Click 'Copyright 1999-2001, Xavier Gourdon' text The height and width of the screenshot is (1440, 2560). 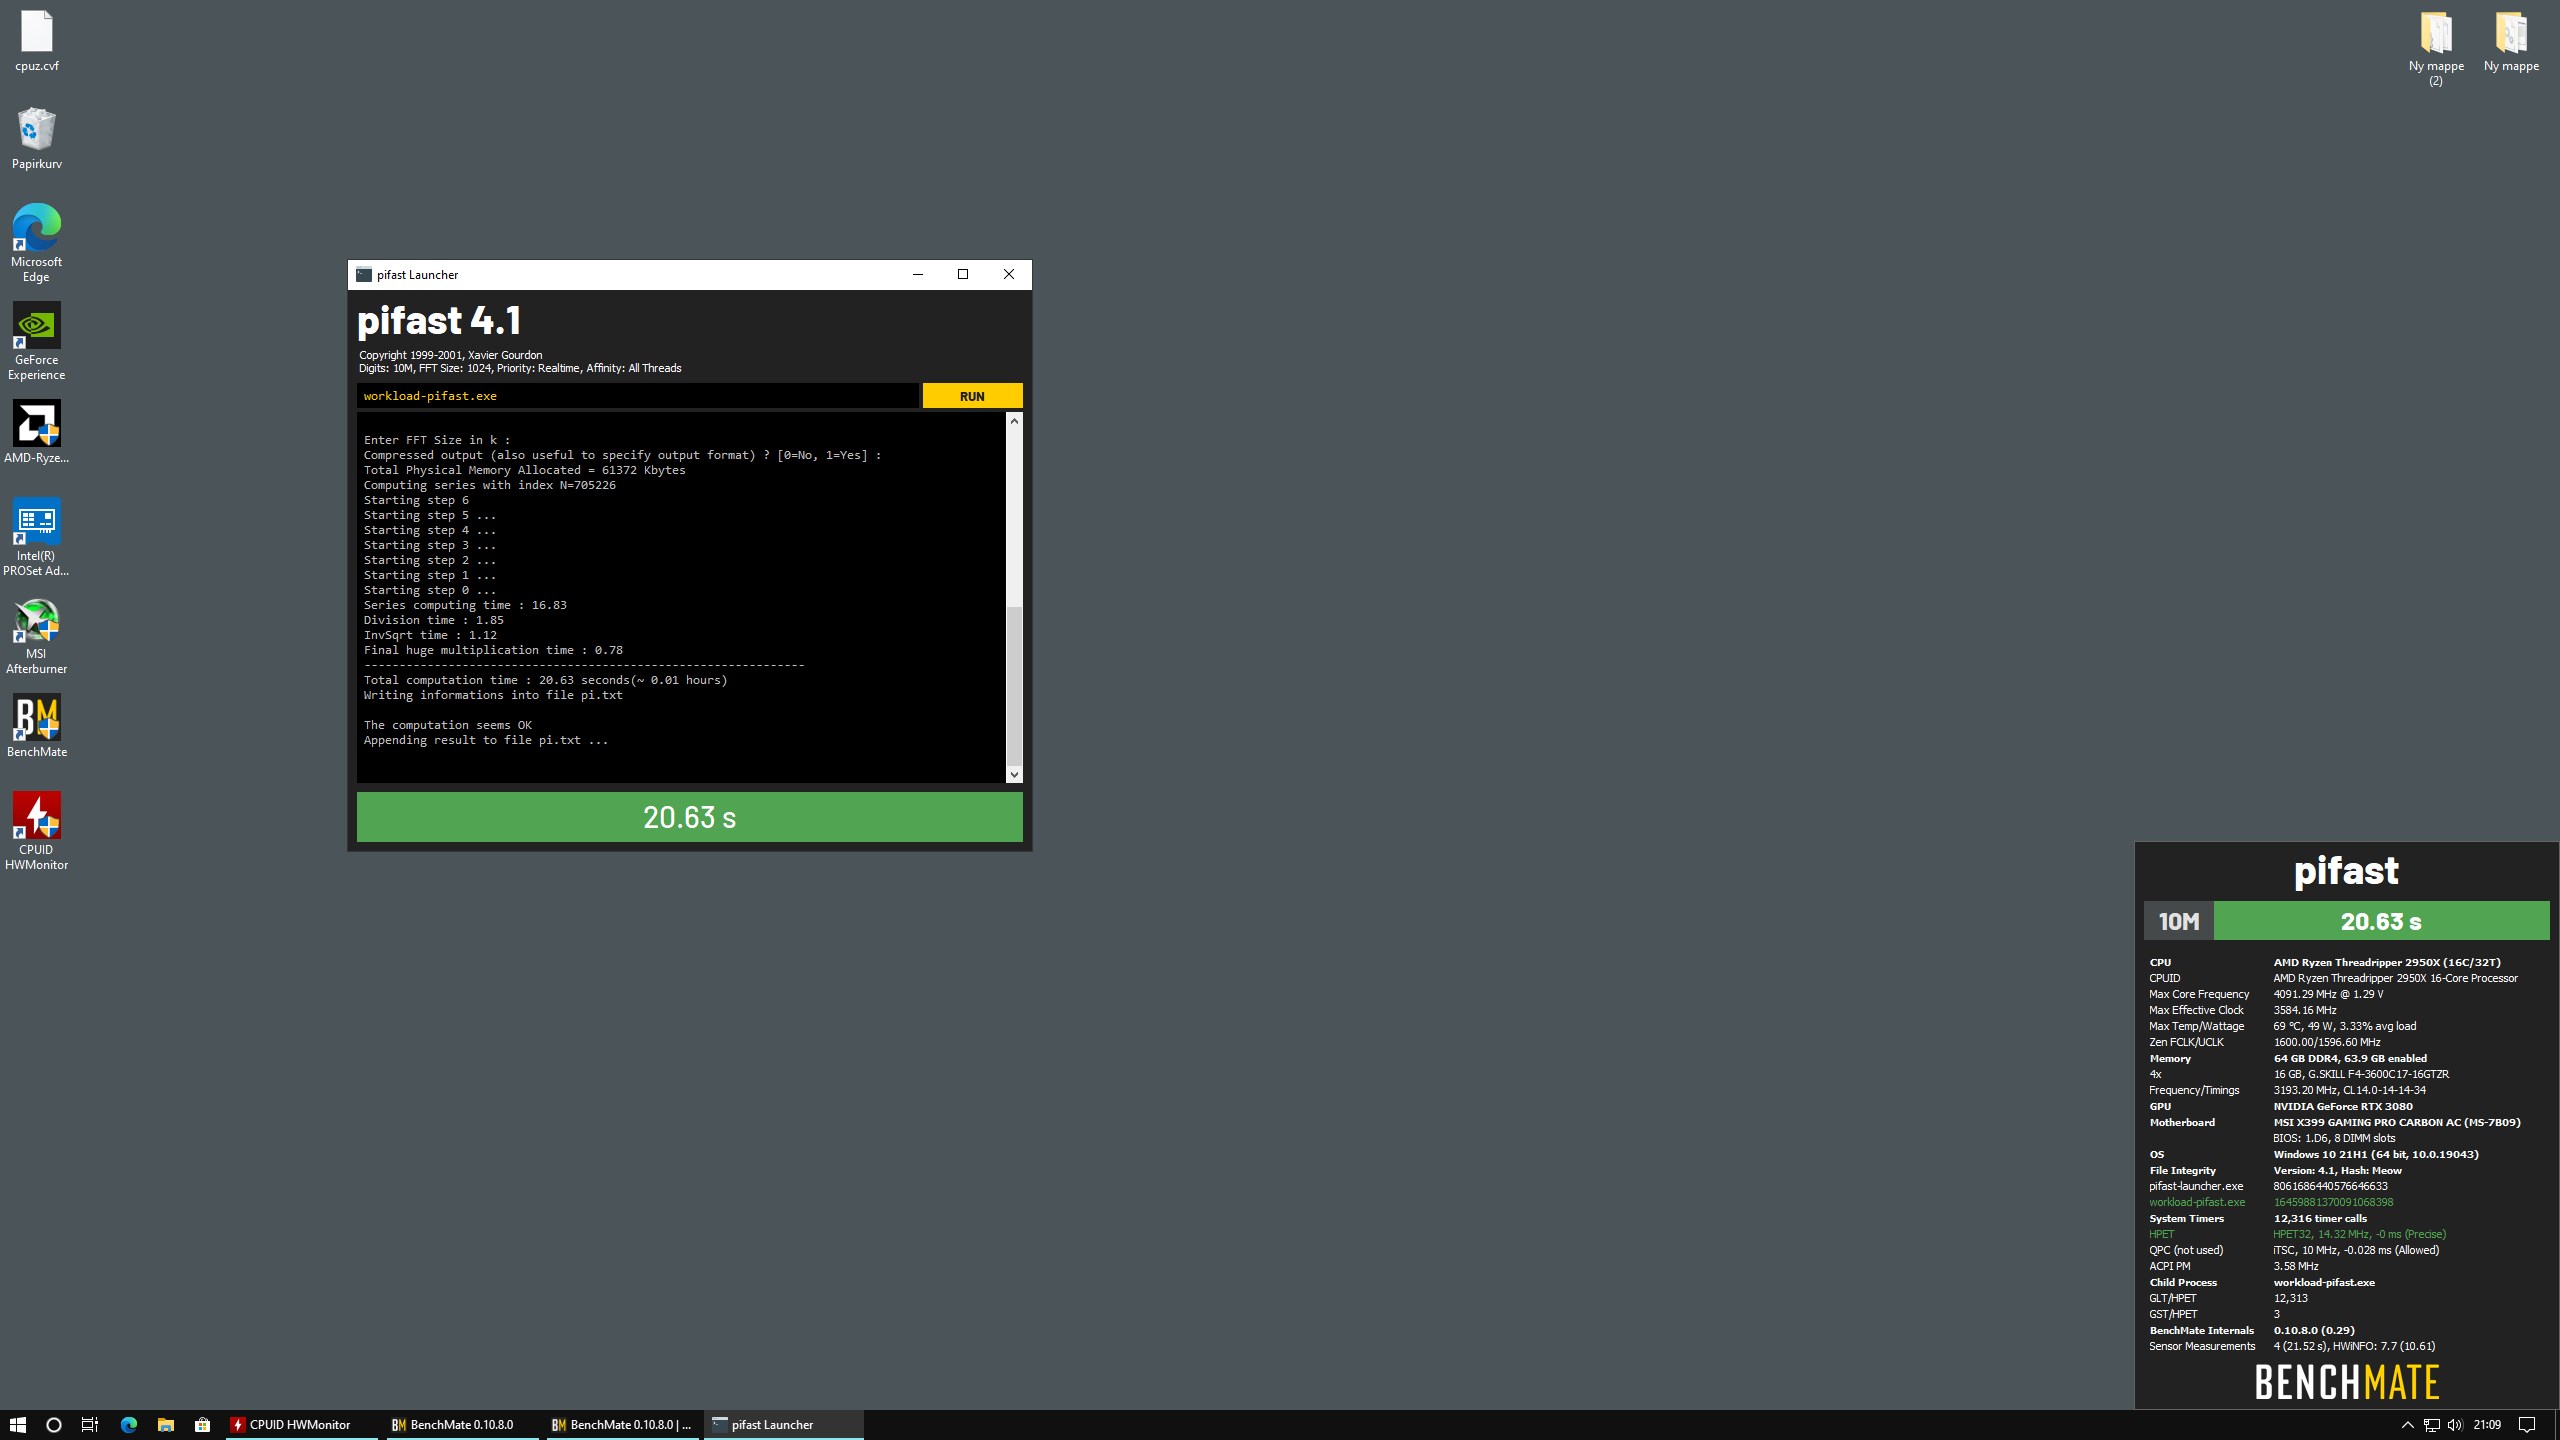[x=451, y=355]
